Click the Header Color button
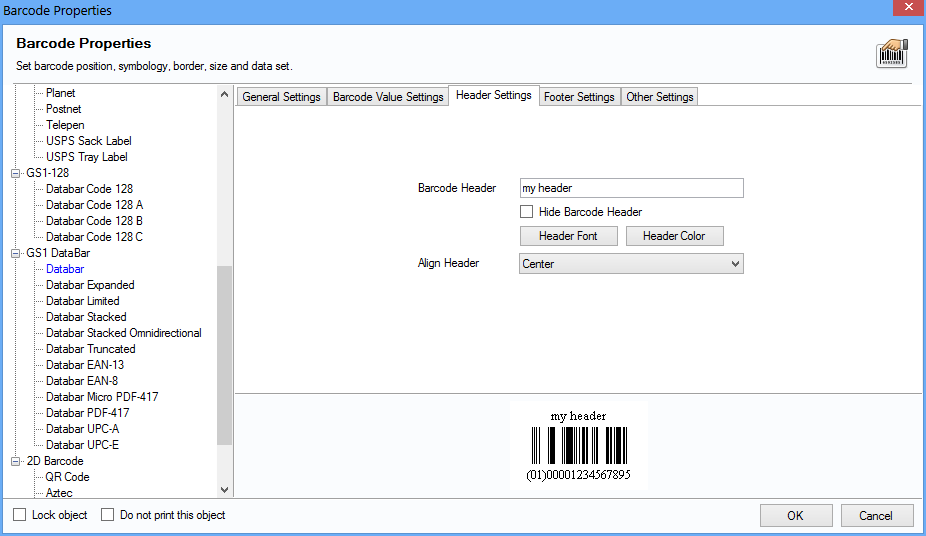The width and height of the screenshot is (926, 536). point(674,236)
